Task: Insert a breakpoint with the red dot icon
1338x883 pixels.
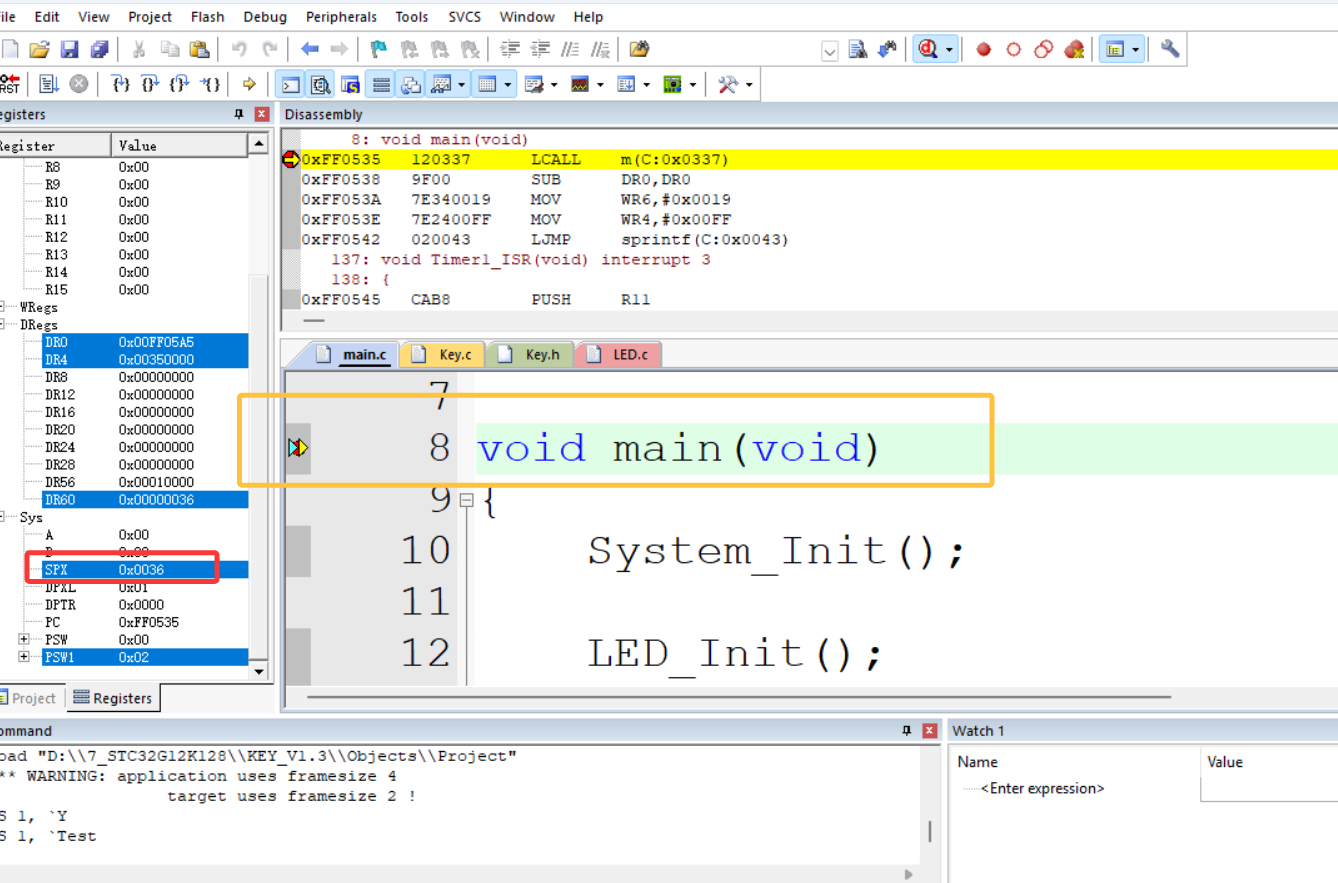Action: [983, 49]
